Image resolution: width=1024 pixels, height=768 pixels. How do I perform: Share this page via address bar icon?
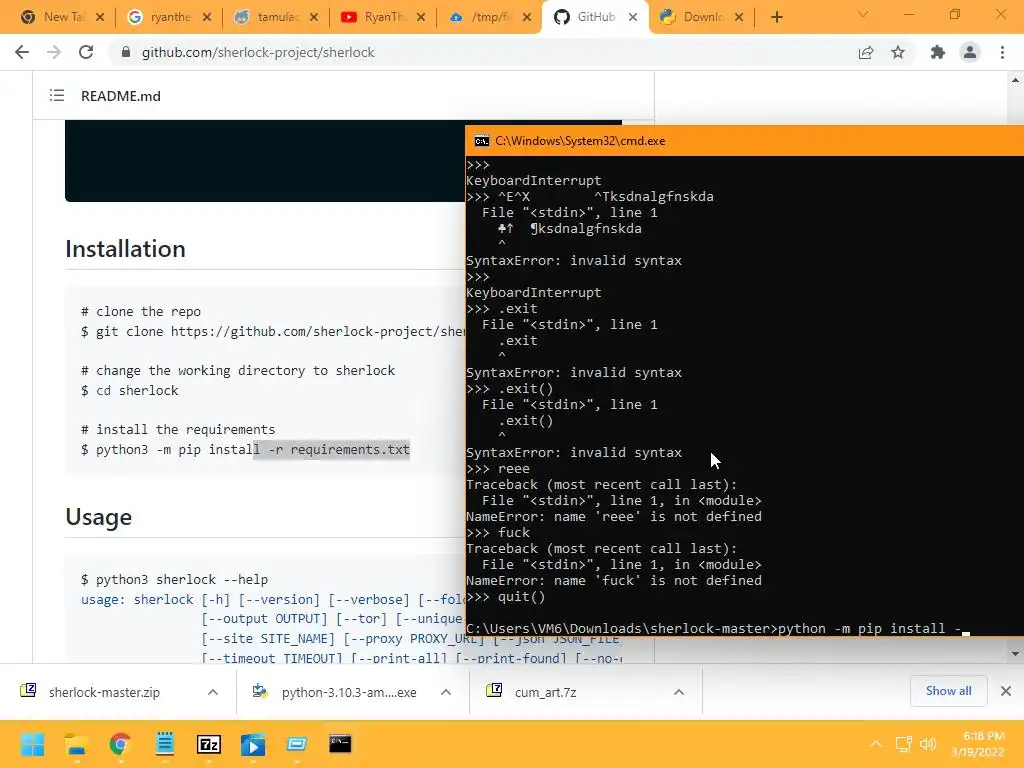point(866,52)
